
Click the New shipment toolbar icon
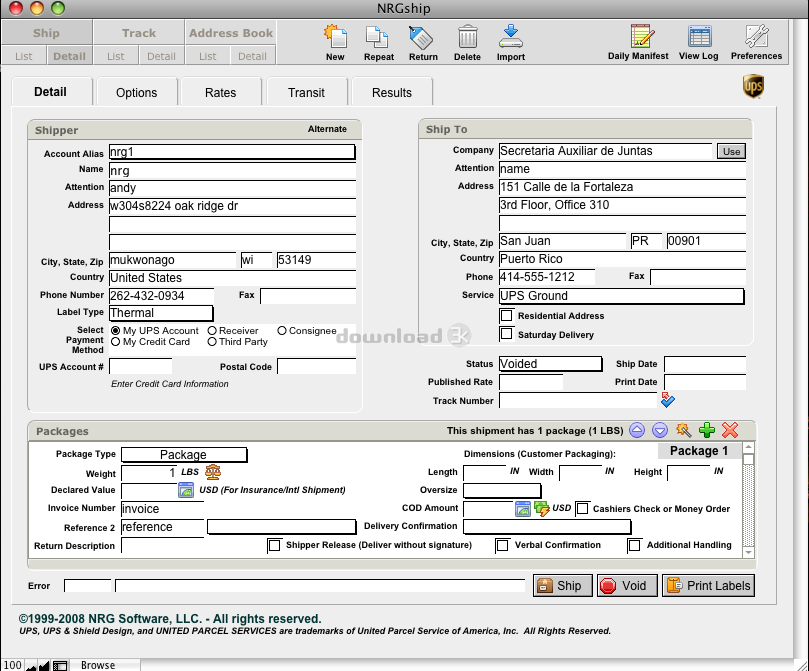(335, 38)
